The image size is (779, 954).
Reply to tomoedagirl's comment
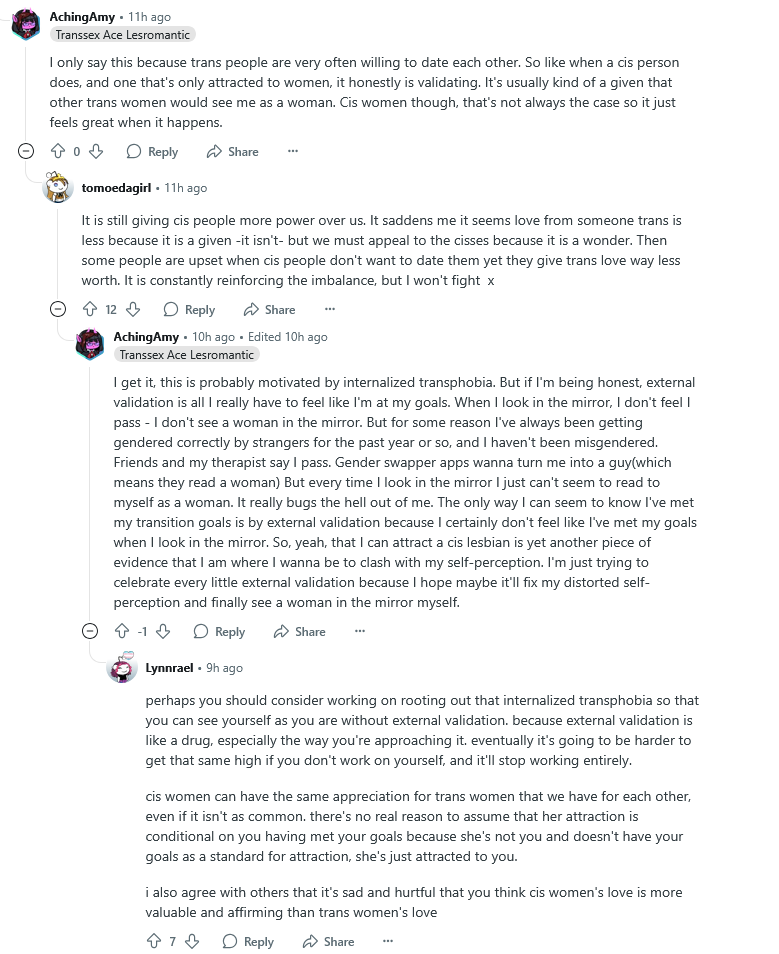(x=189, y=310)
